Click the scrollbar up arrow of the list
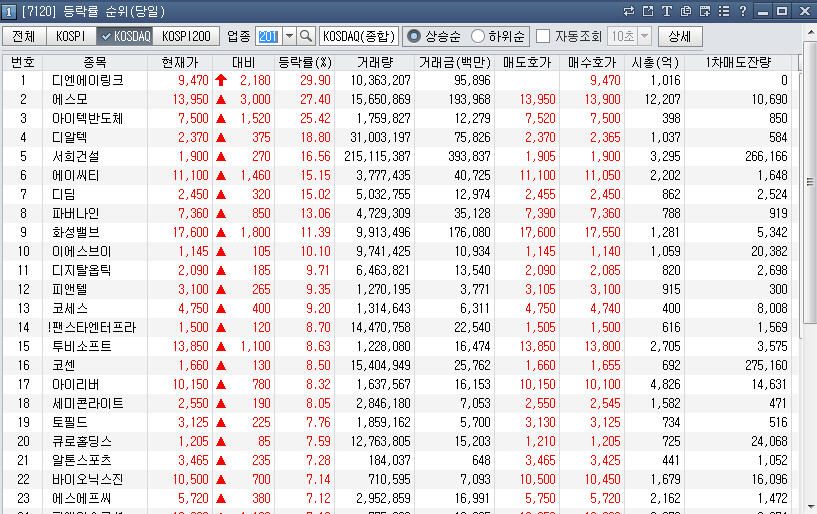 [x=810, y=63]
